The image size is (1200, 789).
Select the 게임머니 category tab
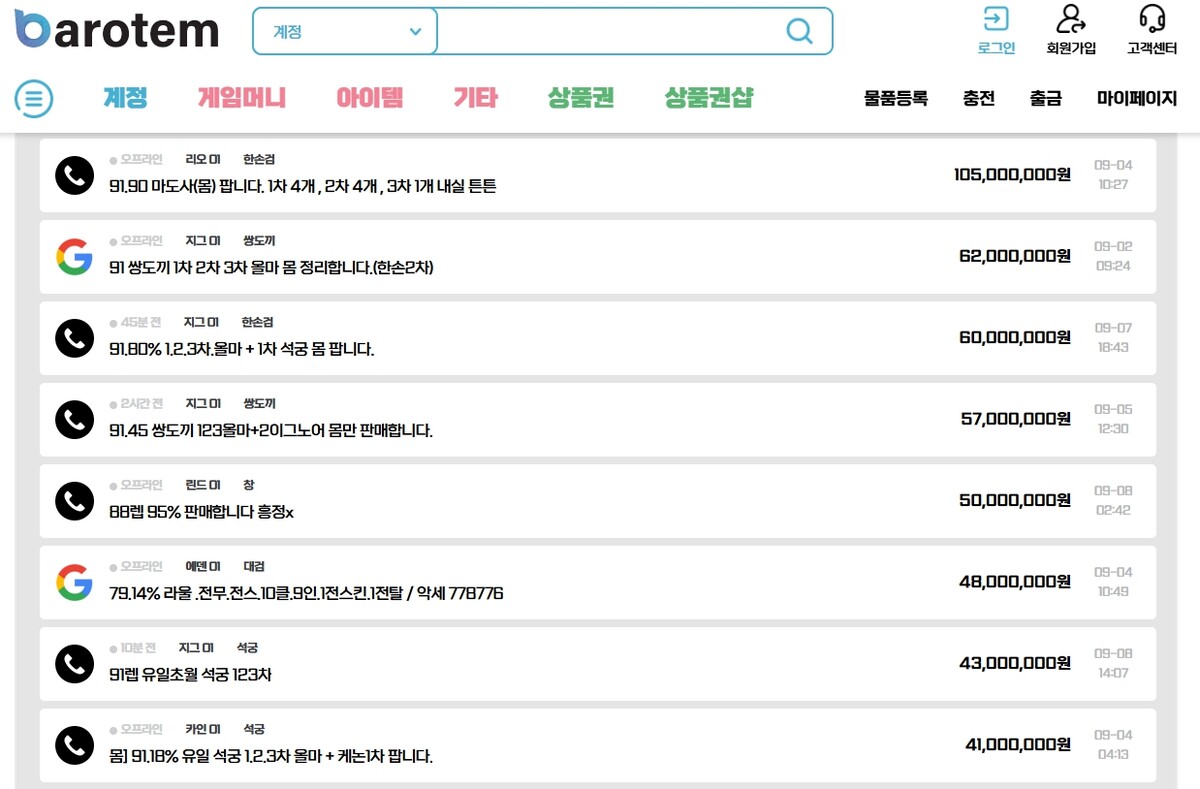click(x=242, y=98)
